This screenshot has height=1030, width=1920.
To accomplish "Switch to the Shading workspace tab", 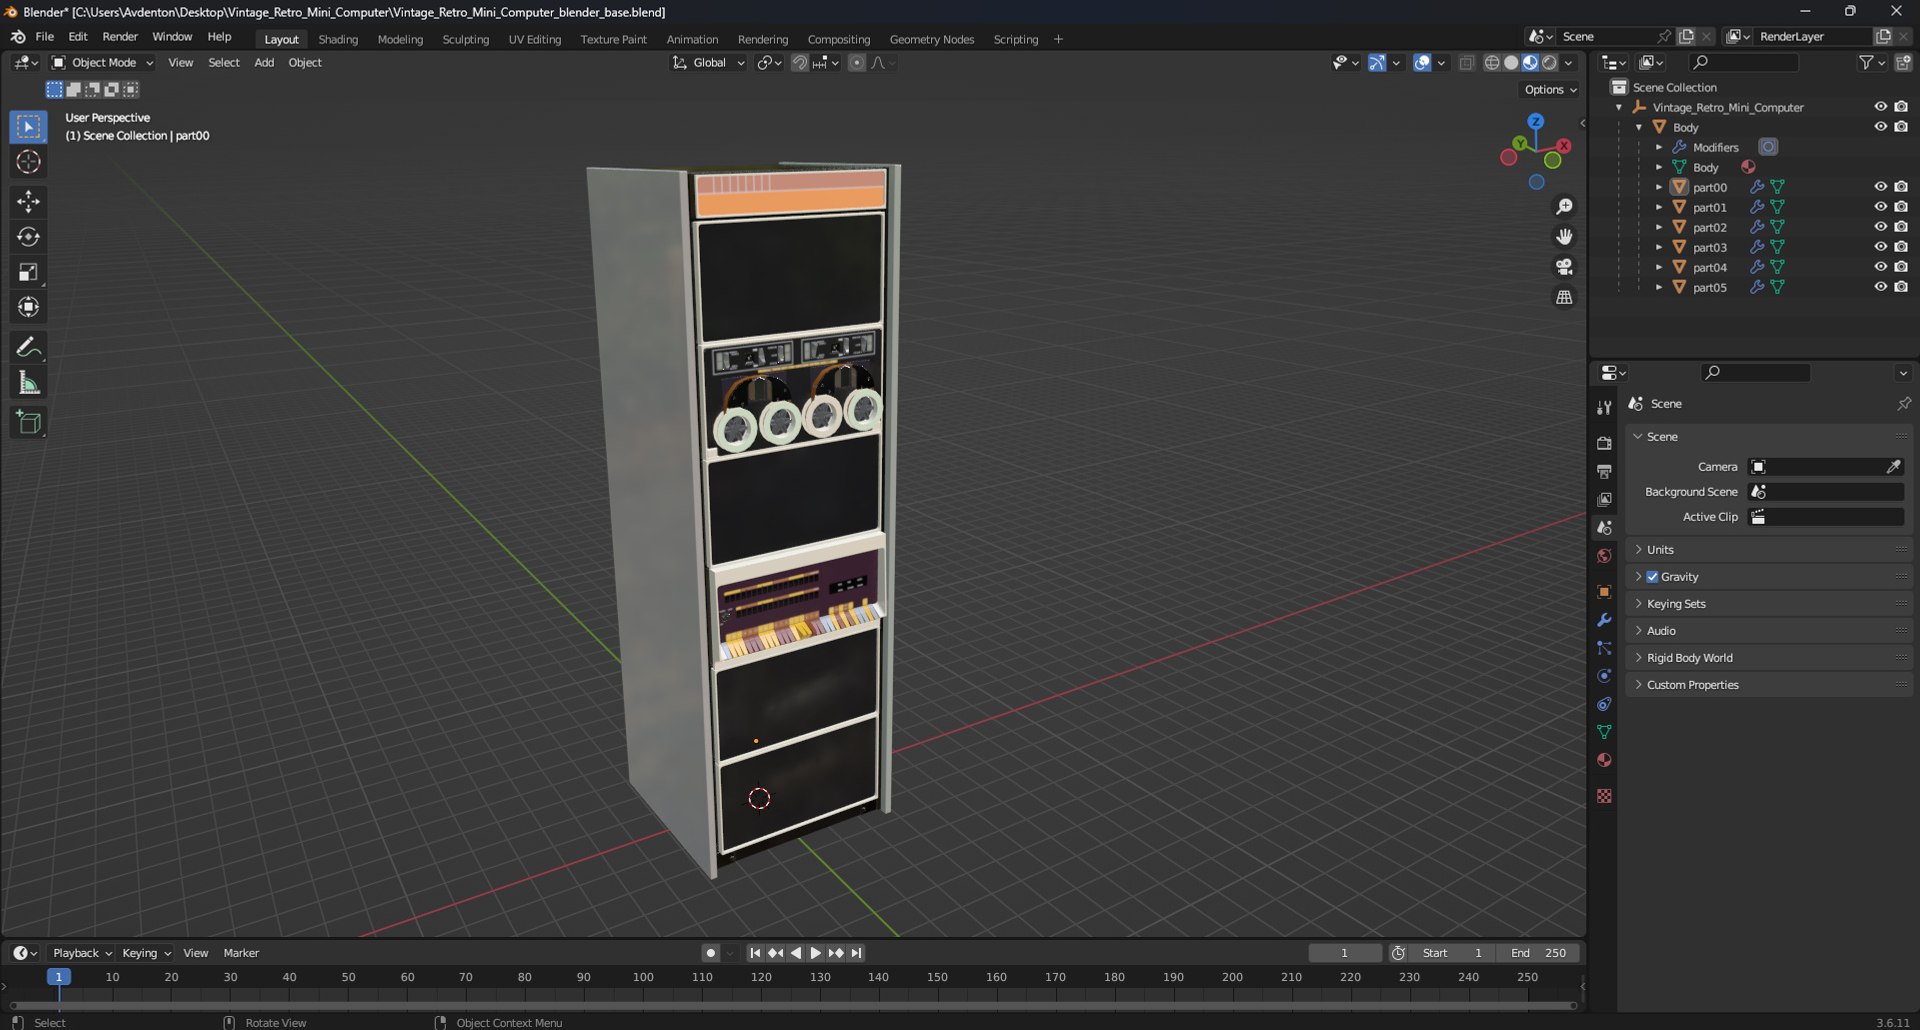I will [338, 39].
